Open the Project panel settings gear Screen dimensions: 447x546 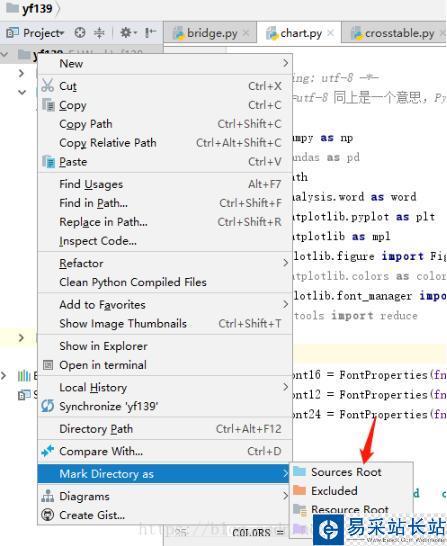pyautogui.click(x=126, y=33)
